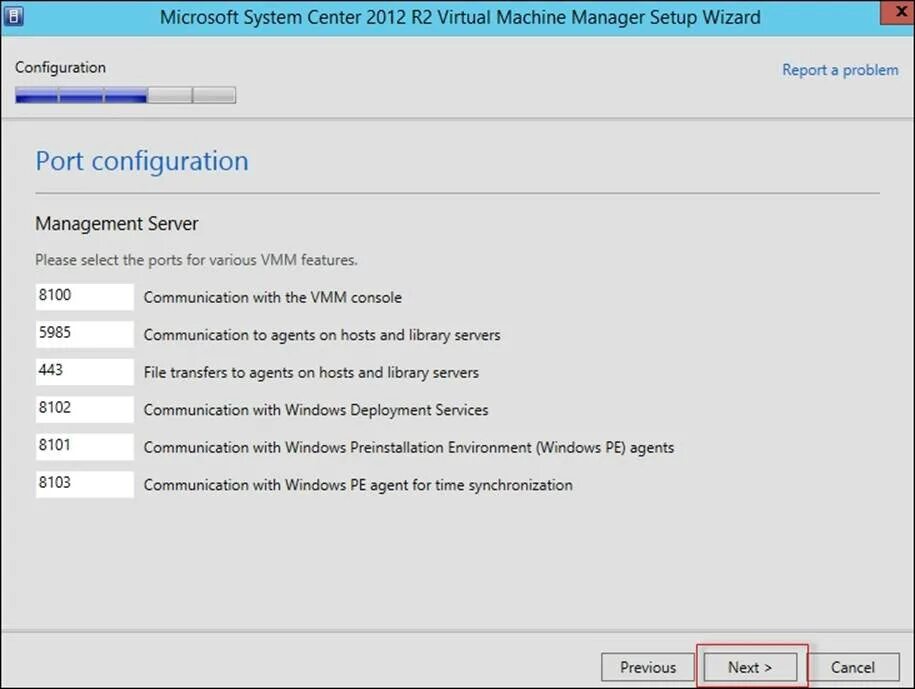Click the fourth progress bar segment
The height and width of the screenshot is (689, 915).
(x=170, y=95)
